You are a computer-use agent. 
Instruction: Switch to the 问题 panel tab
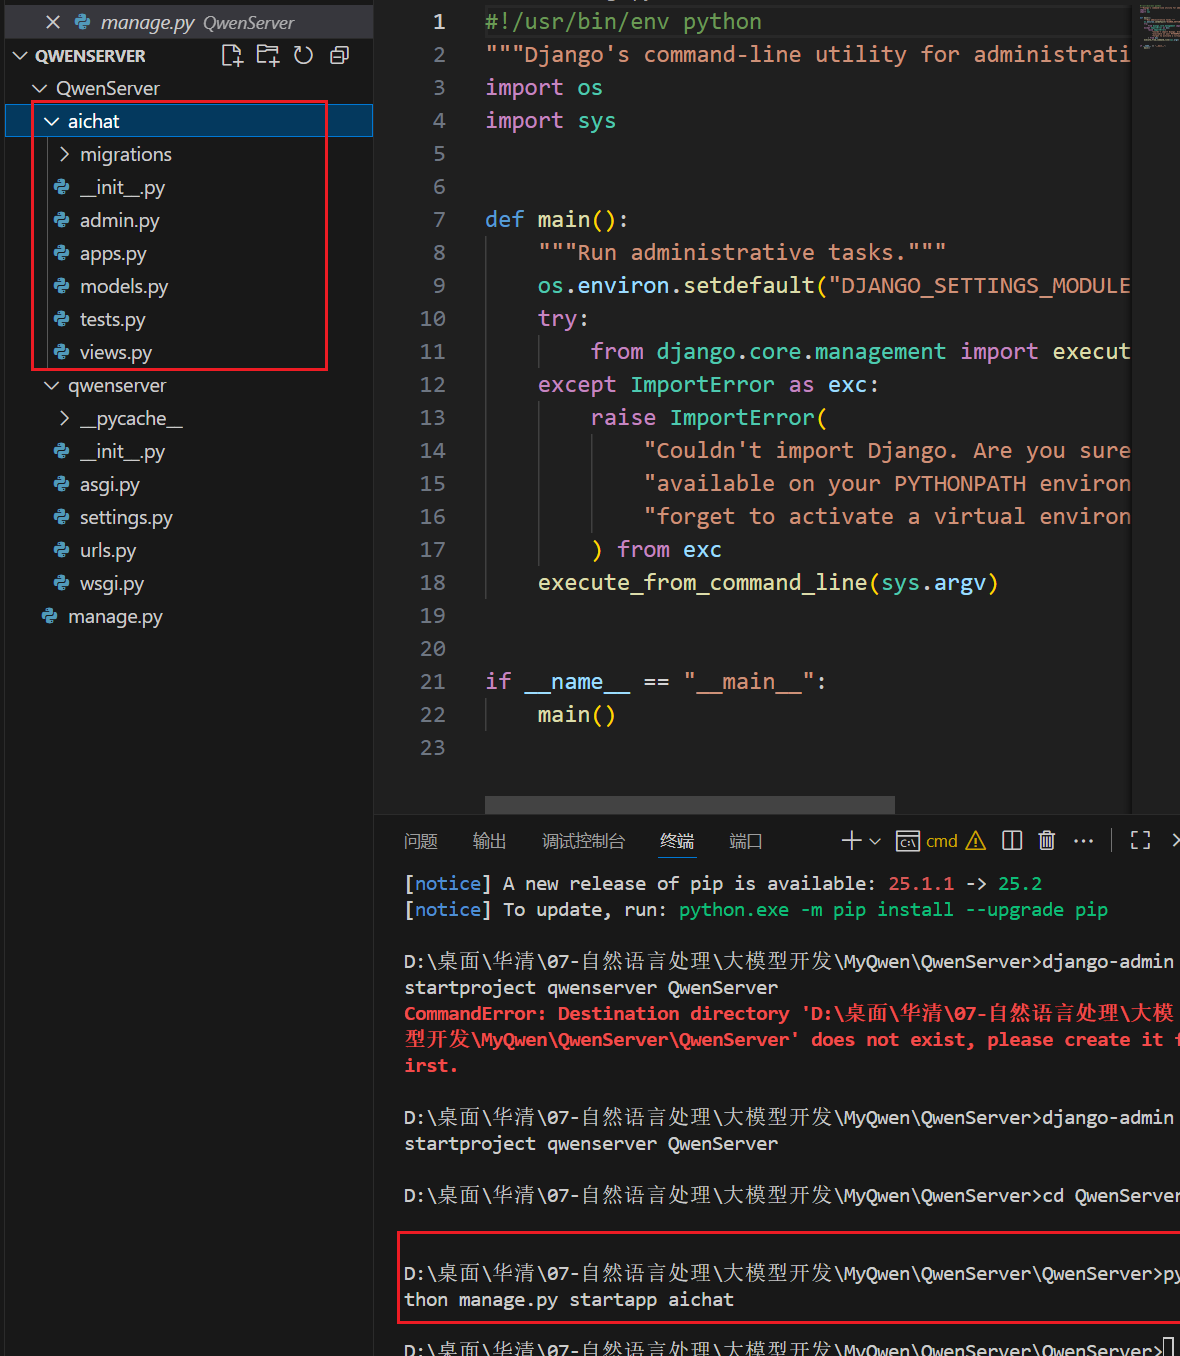click(421, 841)
